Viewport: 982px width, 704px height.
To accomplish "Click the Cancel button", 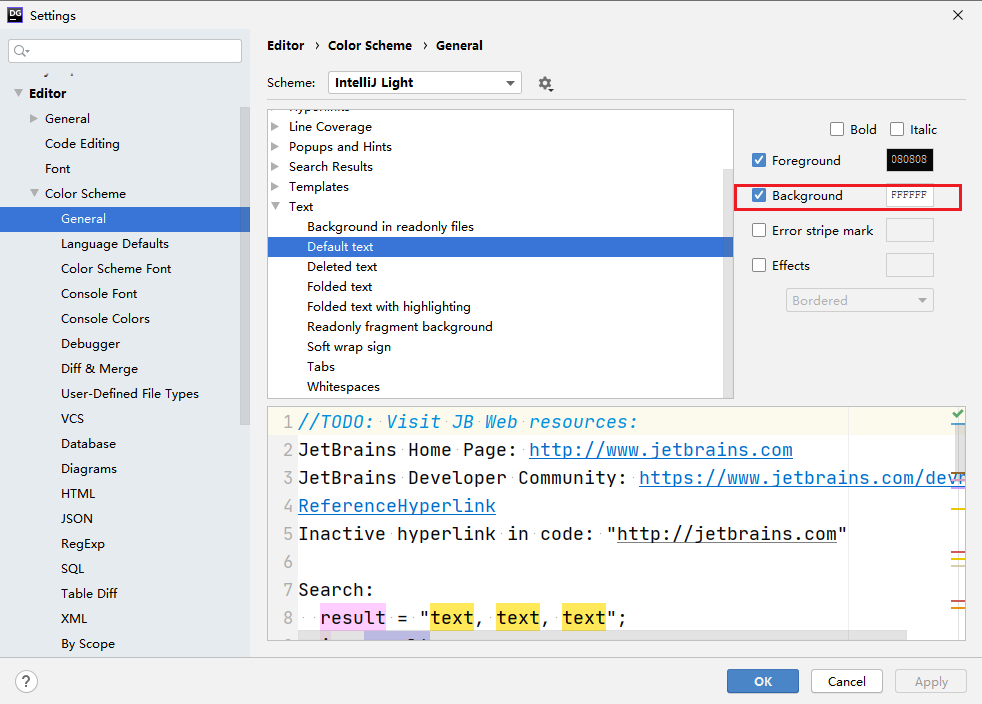I will 847,681.
